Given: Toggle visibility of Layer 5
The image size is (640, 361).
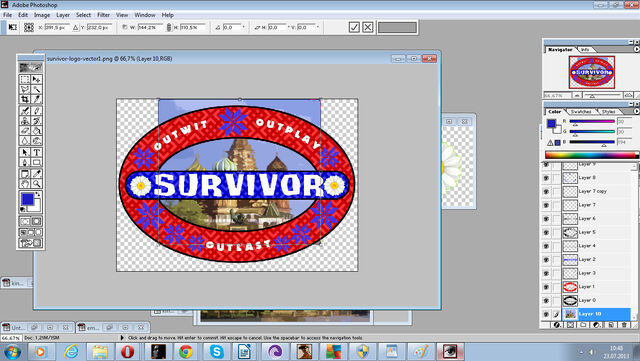Looking at the screenshot, I should pyautogui.click(x=546, y=232).
